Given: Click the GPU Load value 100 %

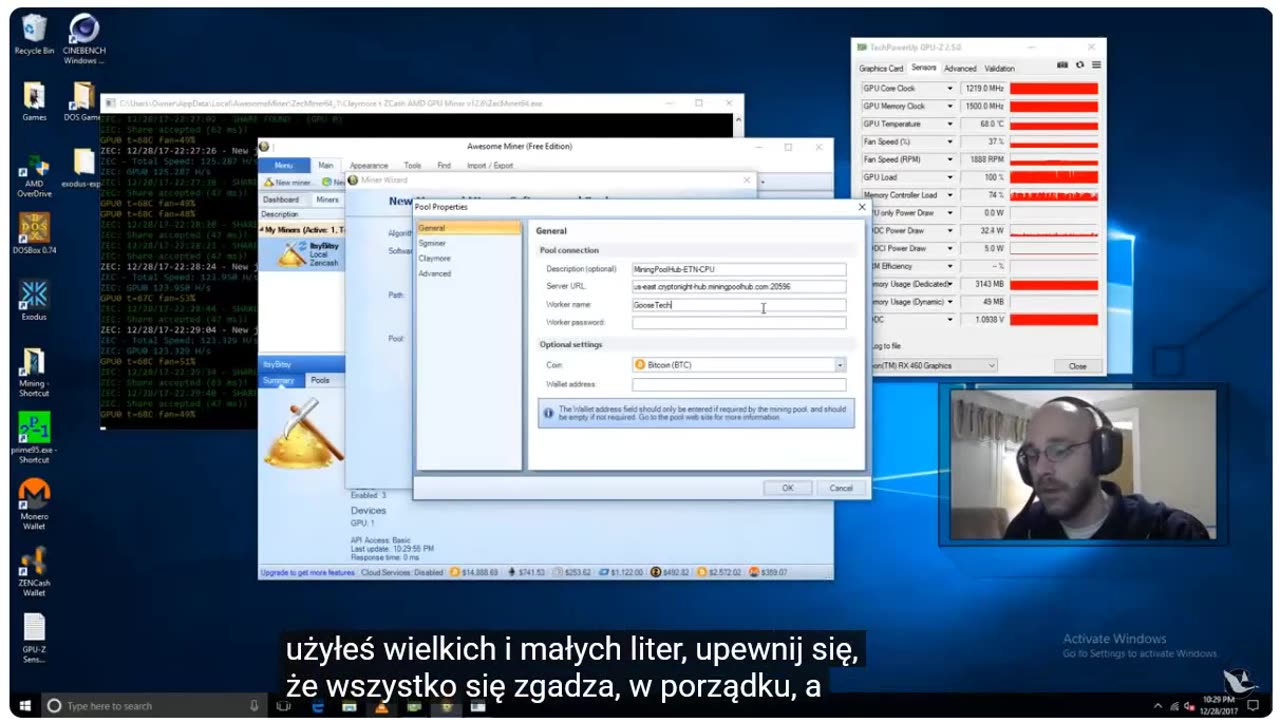Looking at the screenshot, I should [982, 177].
